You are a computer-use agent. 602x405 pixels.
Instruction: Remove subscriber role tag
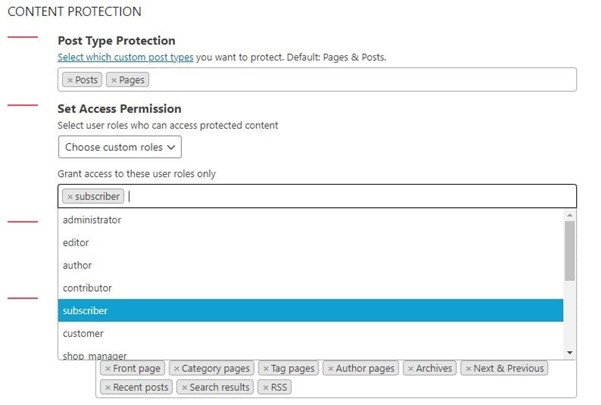(x=69, y=197)
